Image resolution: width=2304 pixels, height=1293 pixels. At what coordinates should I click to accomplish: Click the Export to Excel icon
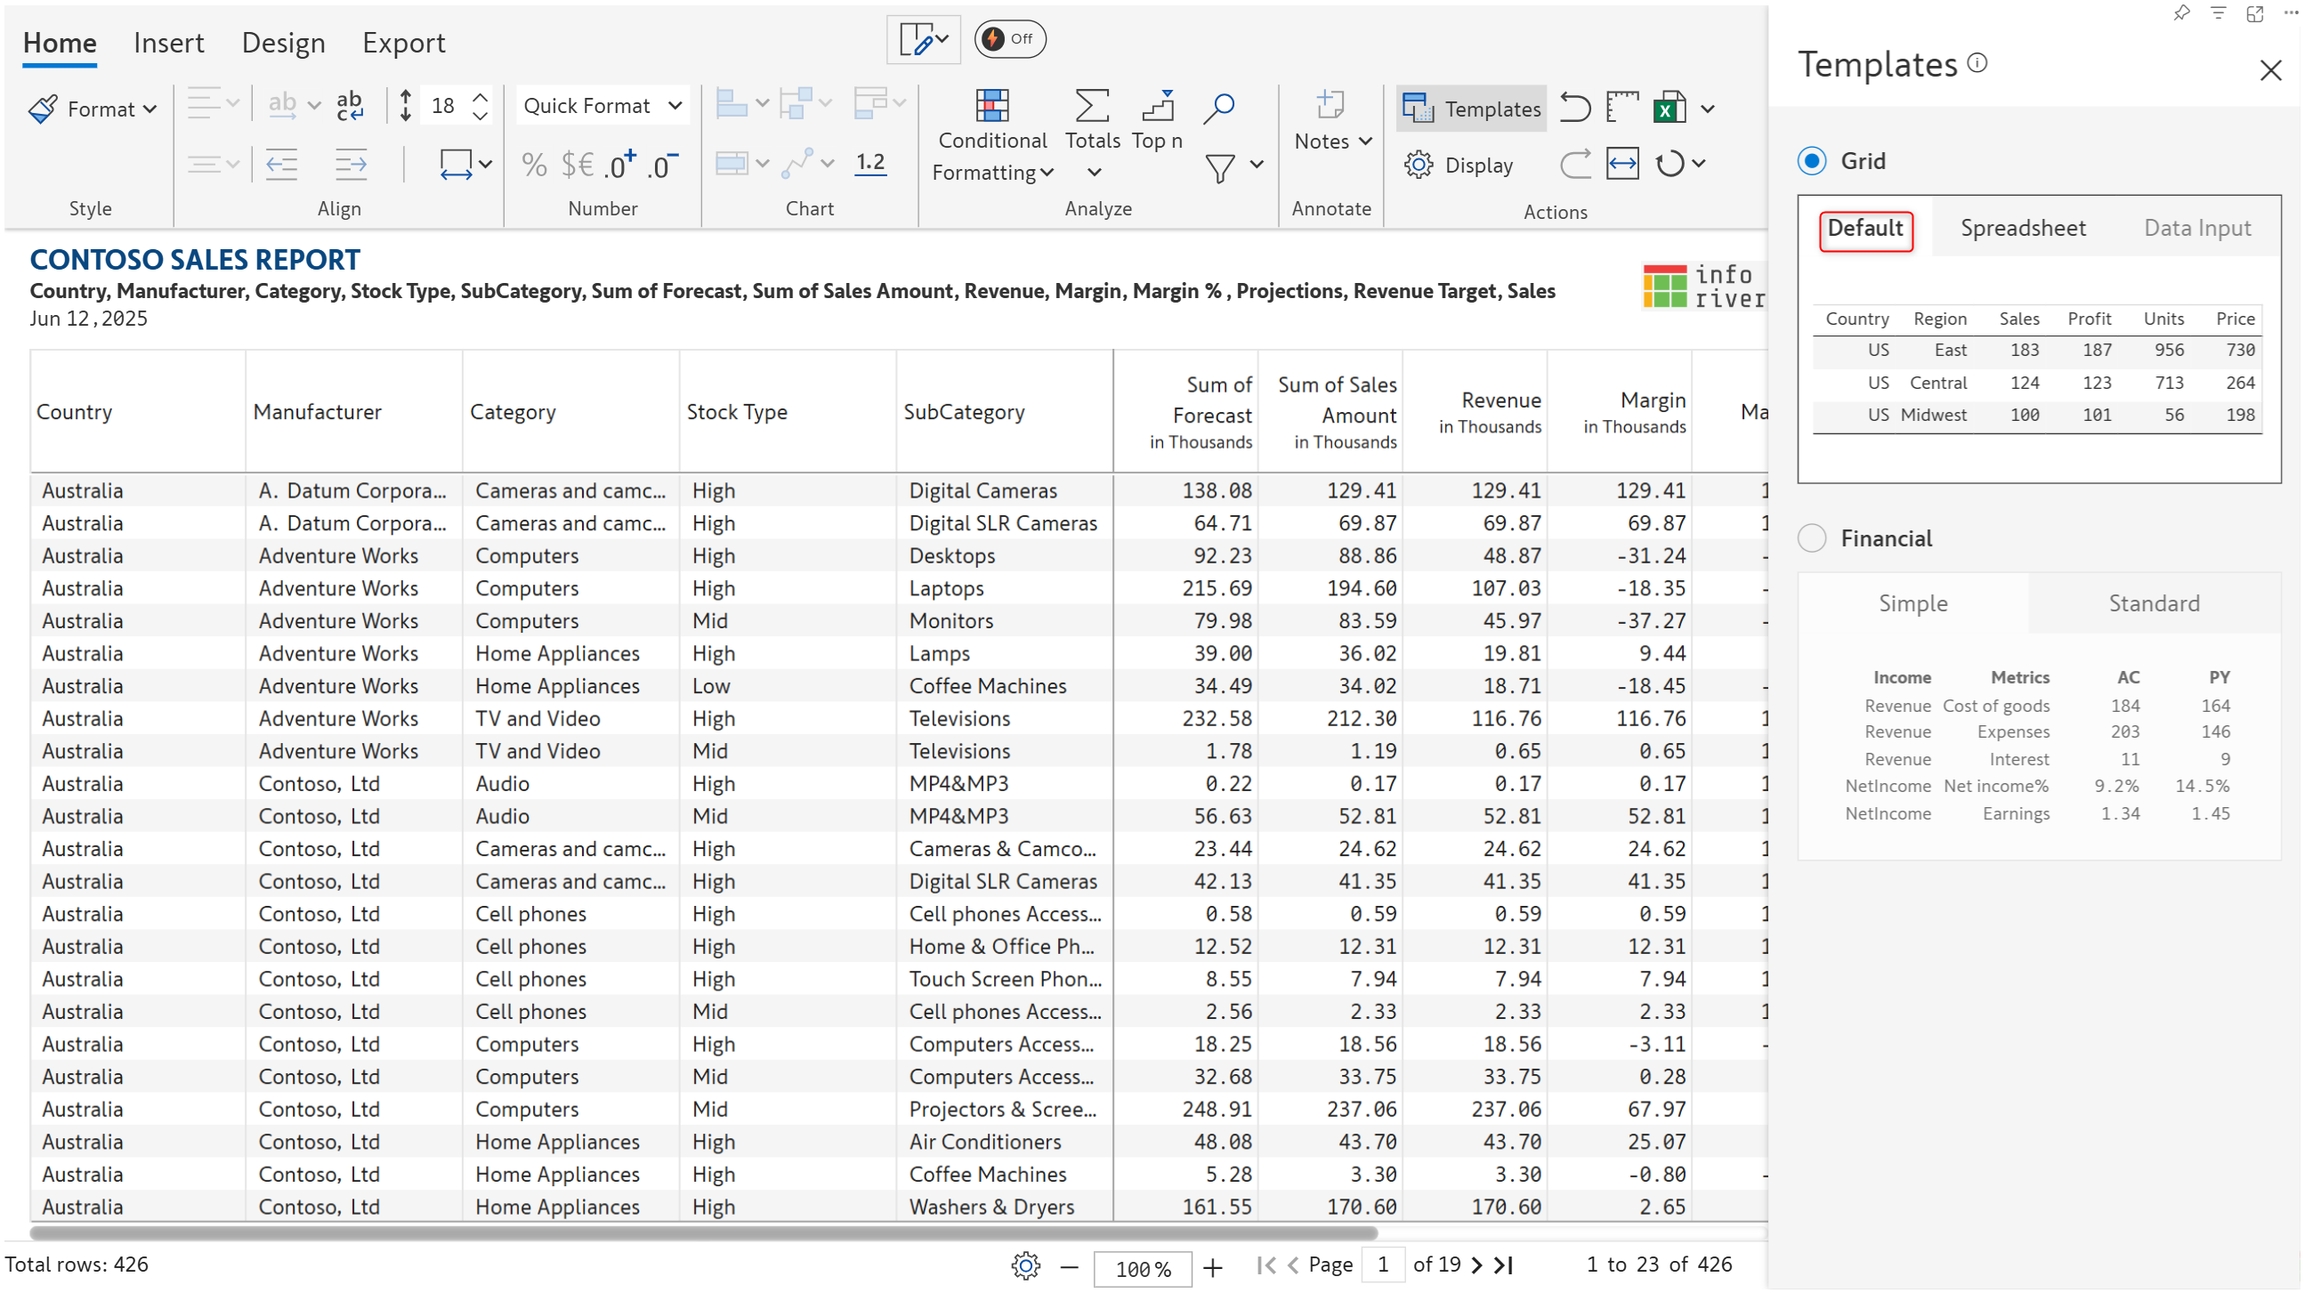1669,108
